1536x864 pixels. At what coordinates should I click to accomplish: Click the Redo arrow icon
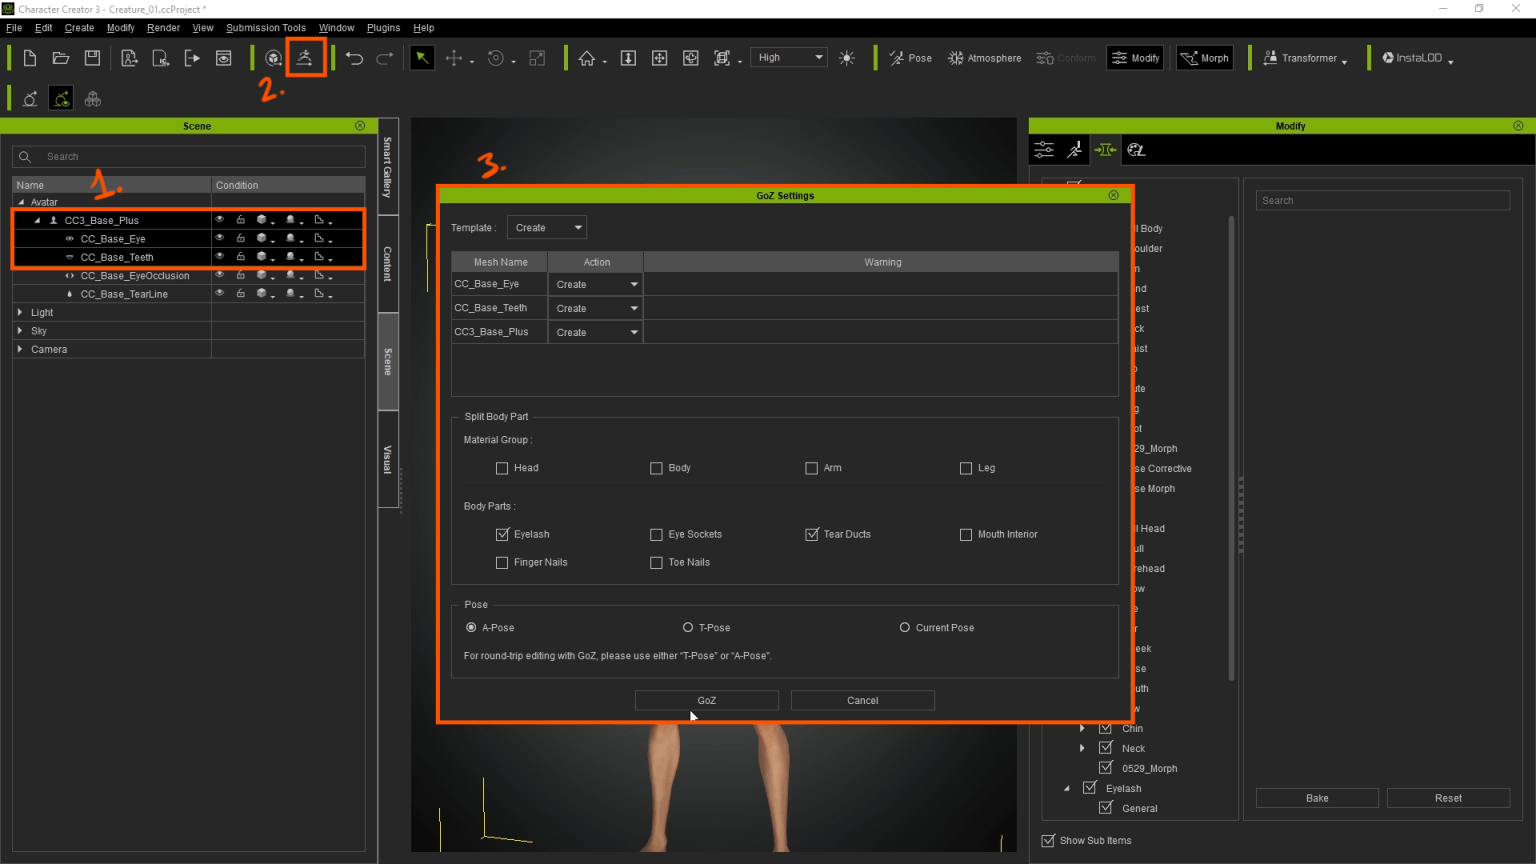[x=384, y=58]
